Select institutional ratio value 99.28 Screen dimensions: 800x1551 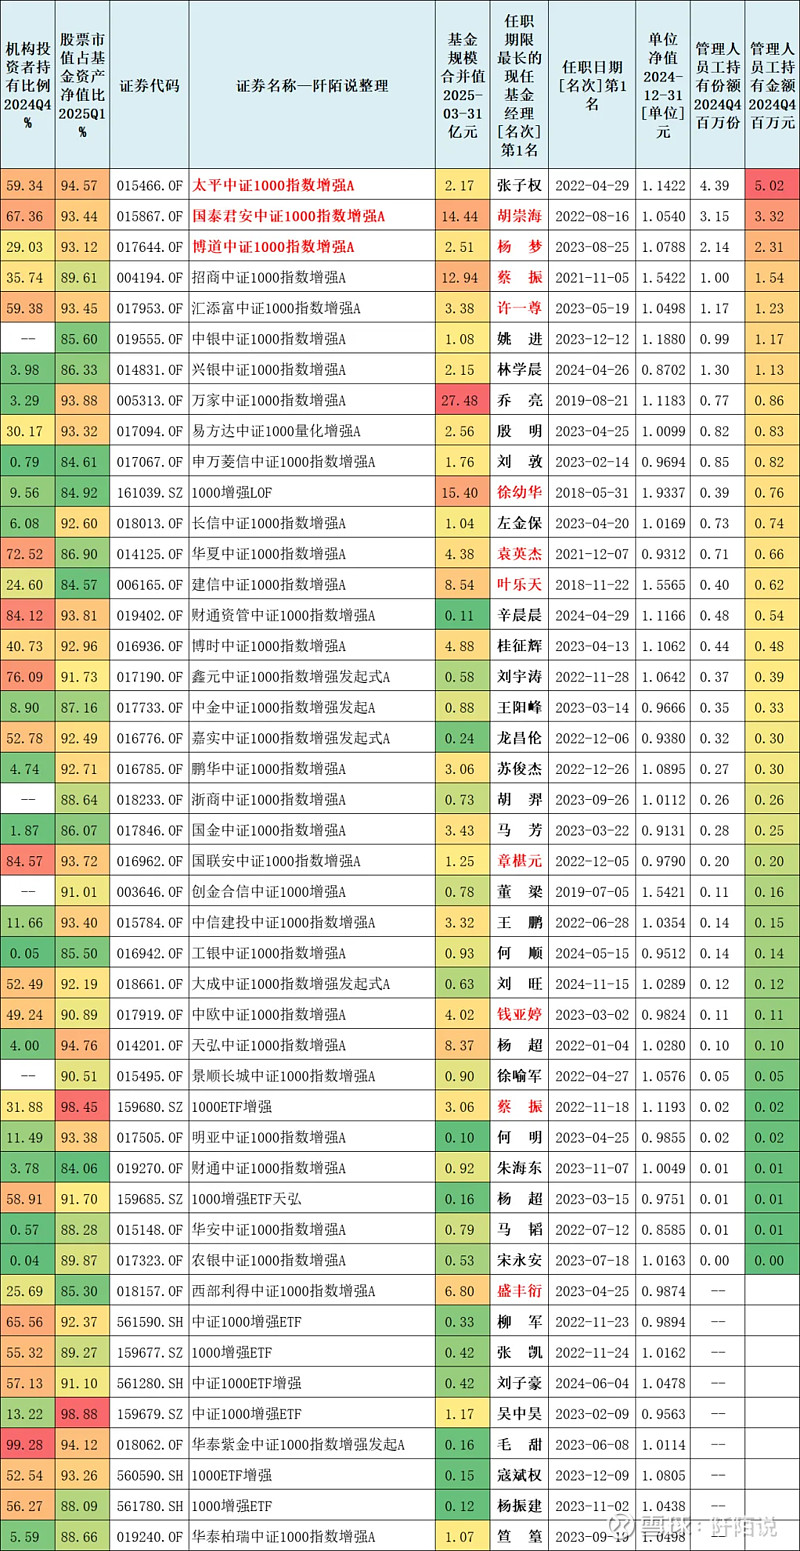25,1444
